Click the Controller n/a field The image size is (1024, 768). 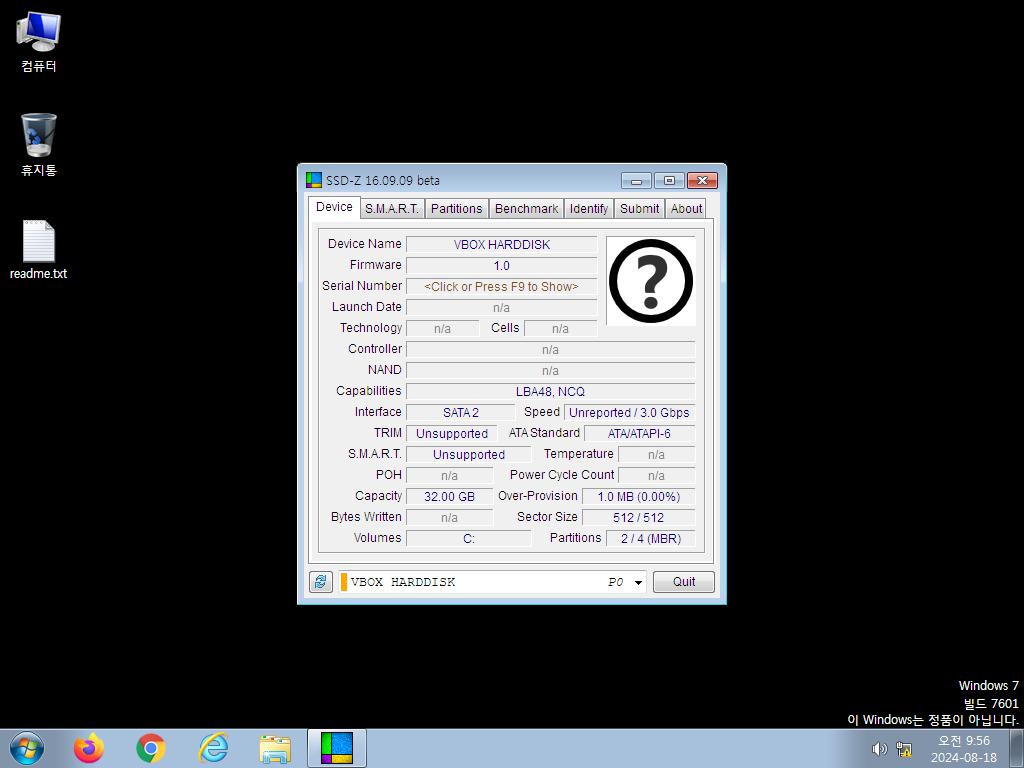pos(551,350)
